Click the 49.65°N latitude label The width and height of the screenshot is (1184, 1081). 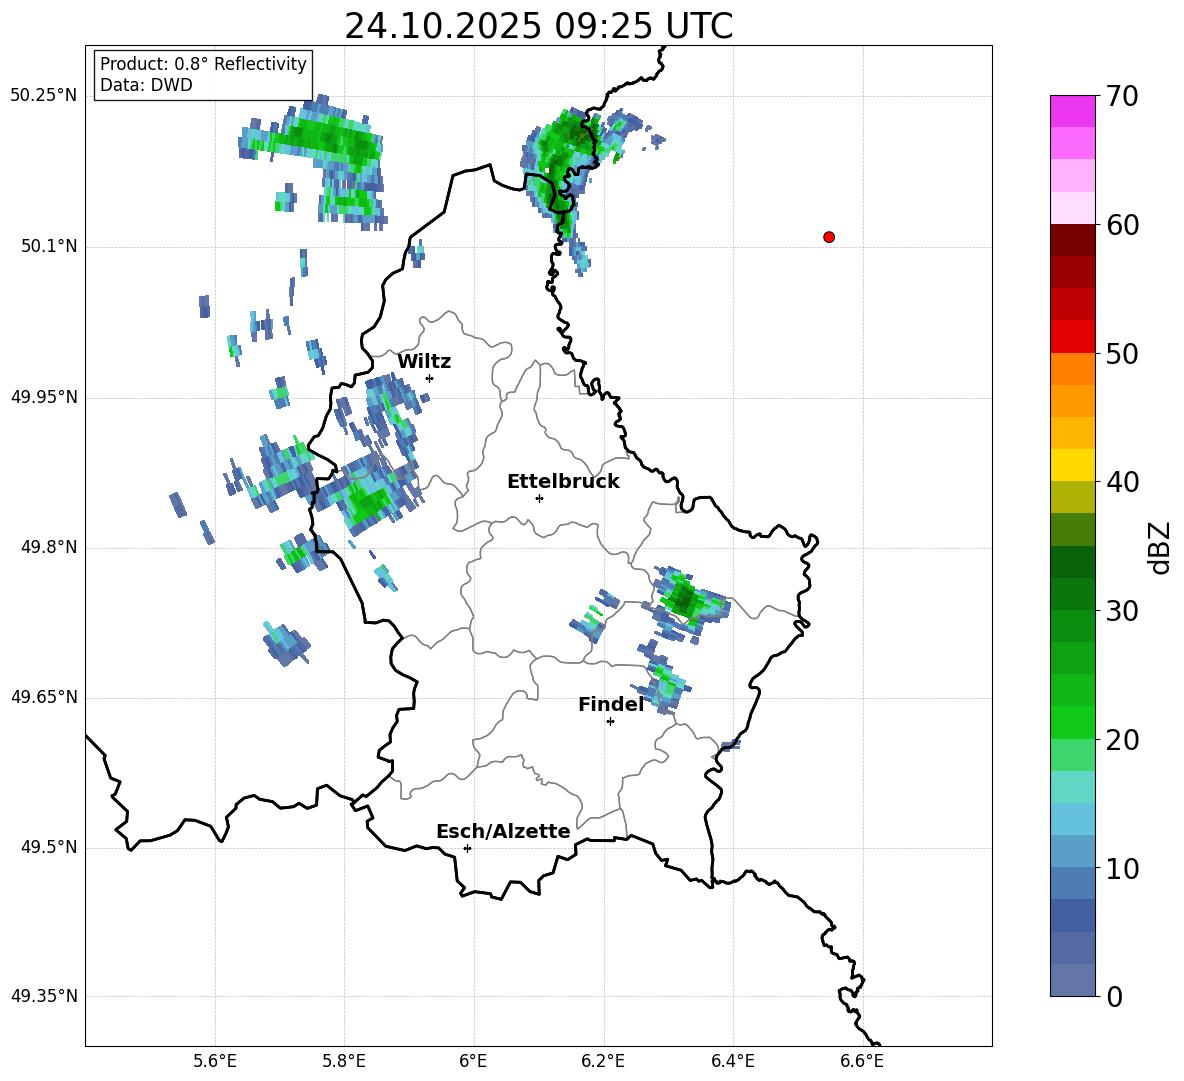click(44, 696)
